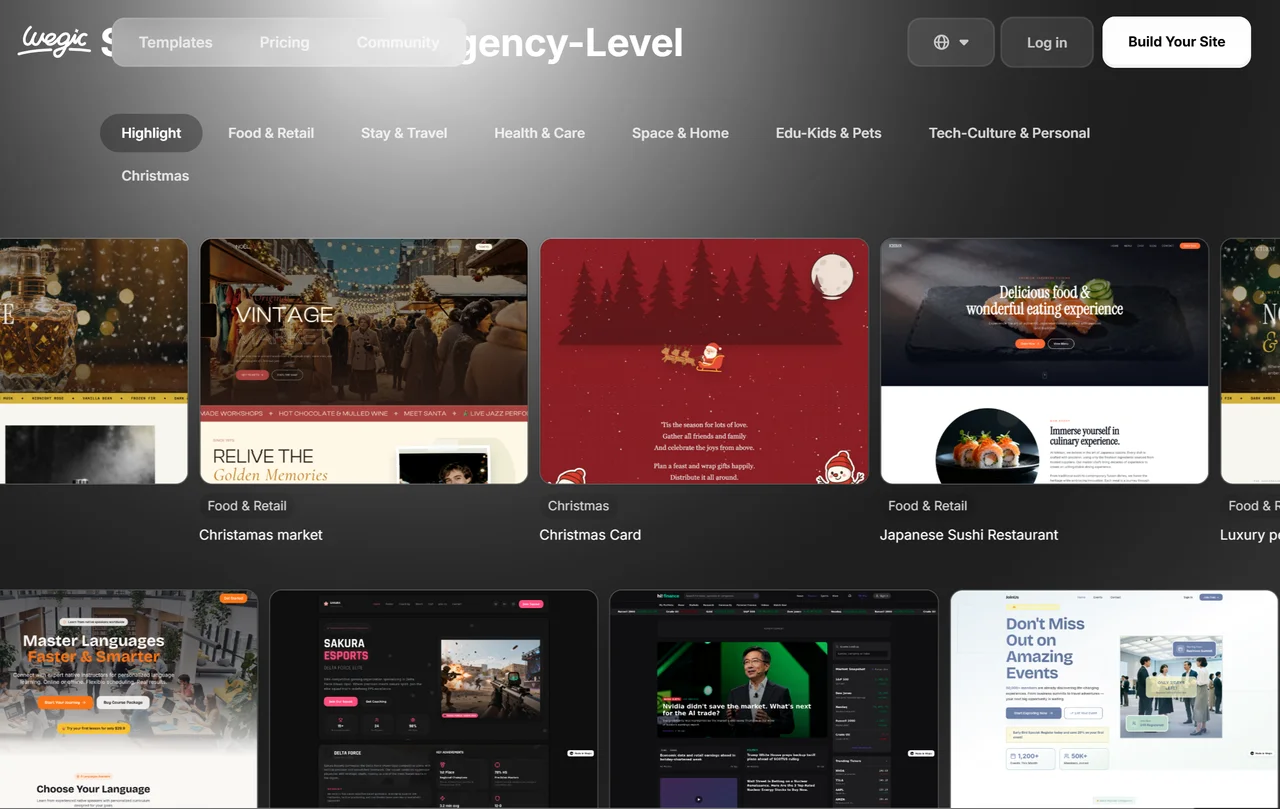Image resolution: width=1280 pixels, height=809 pixels.
Task: Select the Edu-Kids & Pets filter
Action: tap(828, 132)
